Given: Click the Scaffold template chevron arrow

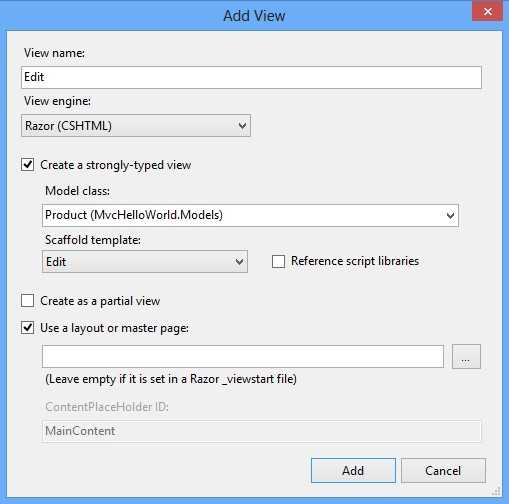Looking at the screenshot, I should (x=239, y=262).
